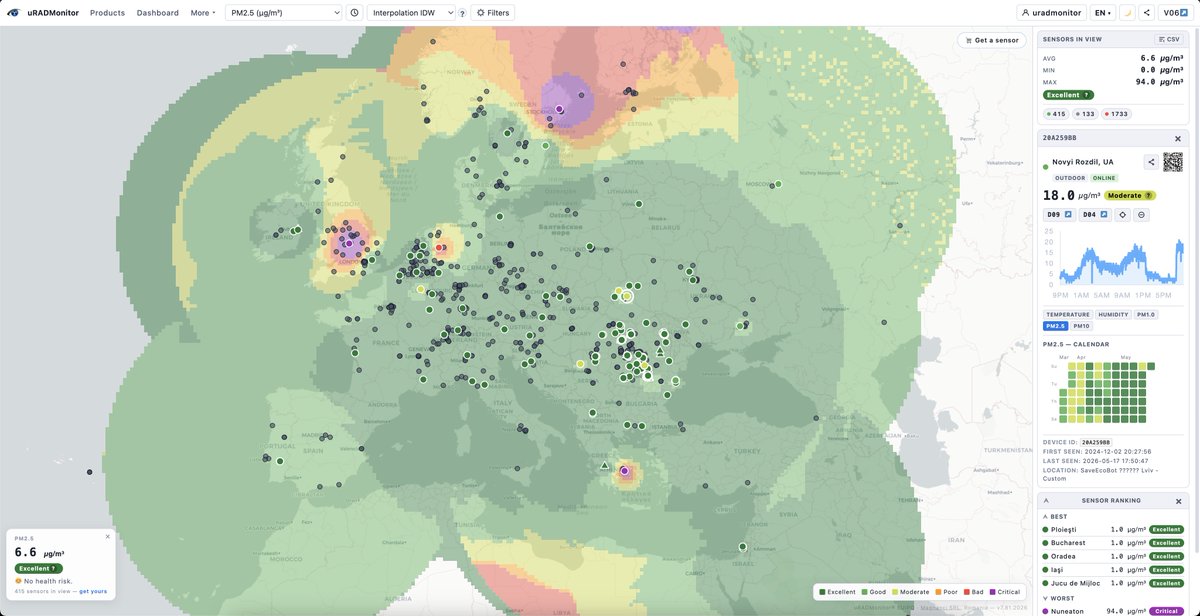
Task: Select the purple sensor marker near Greece
Action: point(625,470)
